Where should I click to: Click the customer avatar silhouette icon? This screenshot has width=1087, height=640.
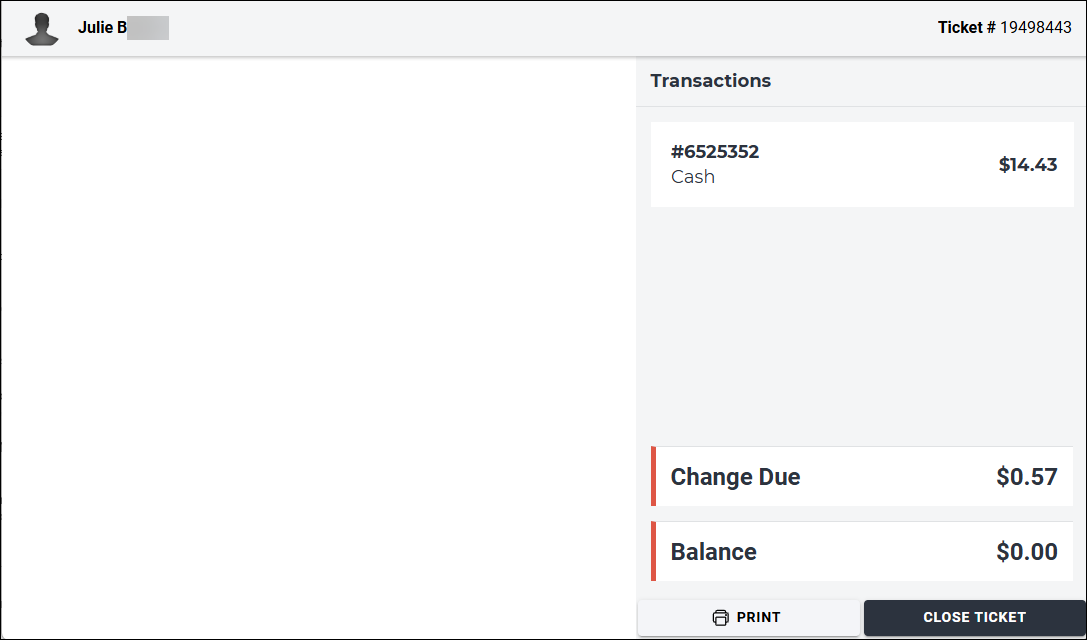pos(42,29)
